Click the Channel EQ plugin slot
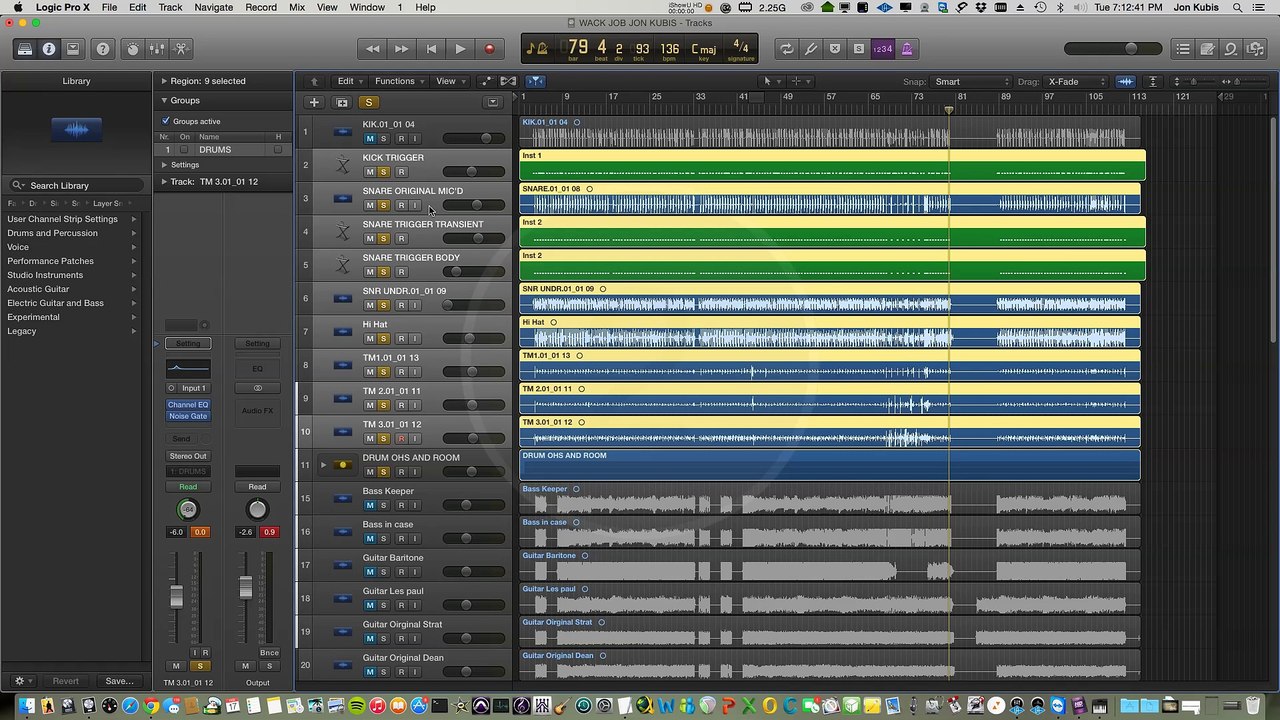The image size is (1280, 720). pos(188,405)
